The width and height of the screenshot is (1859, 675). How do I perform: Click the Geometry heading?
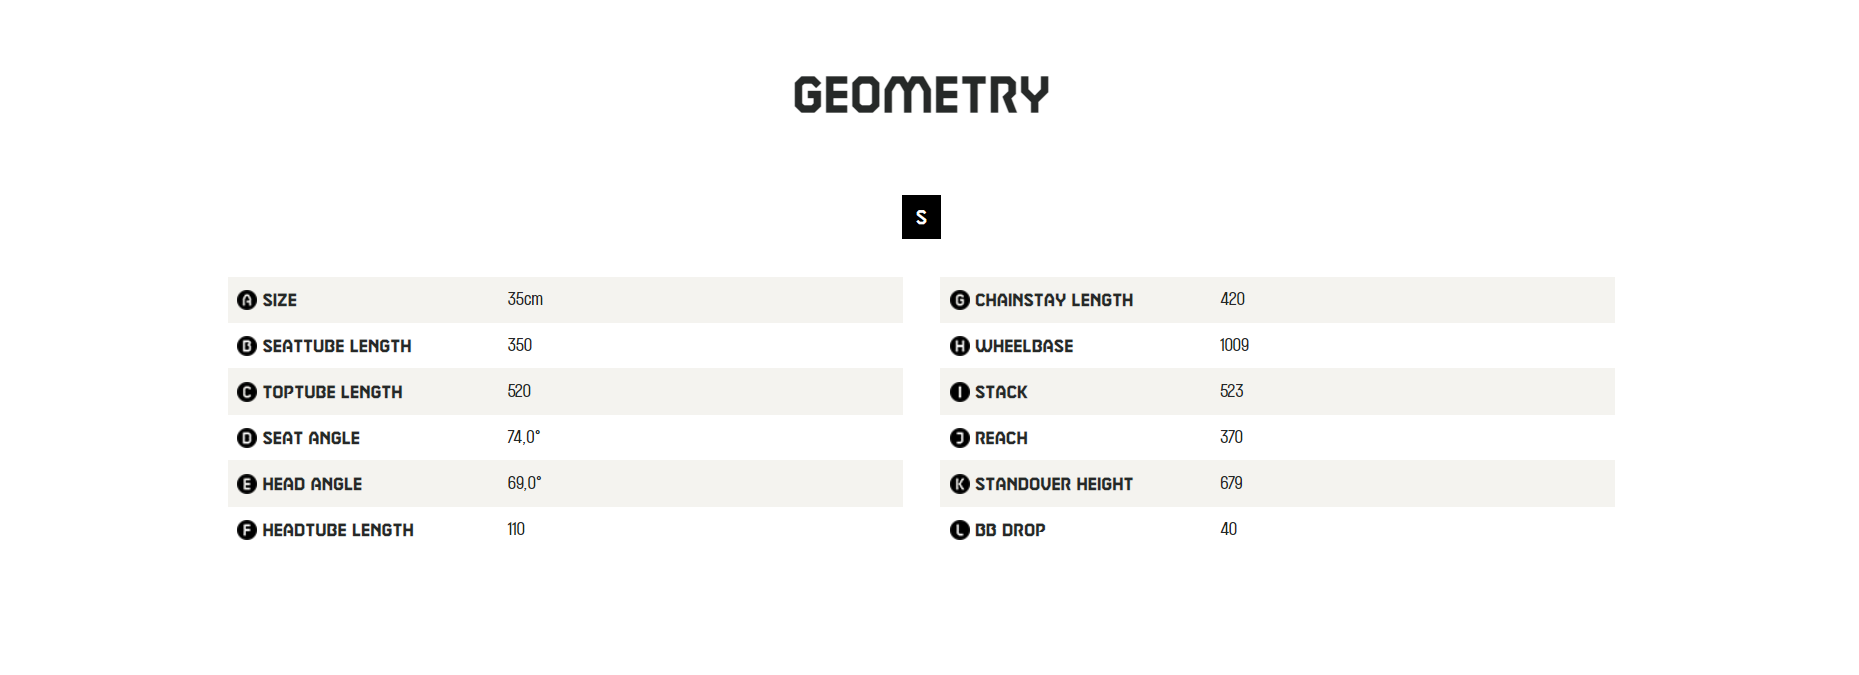click(921, 95)
